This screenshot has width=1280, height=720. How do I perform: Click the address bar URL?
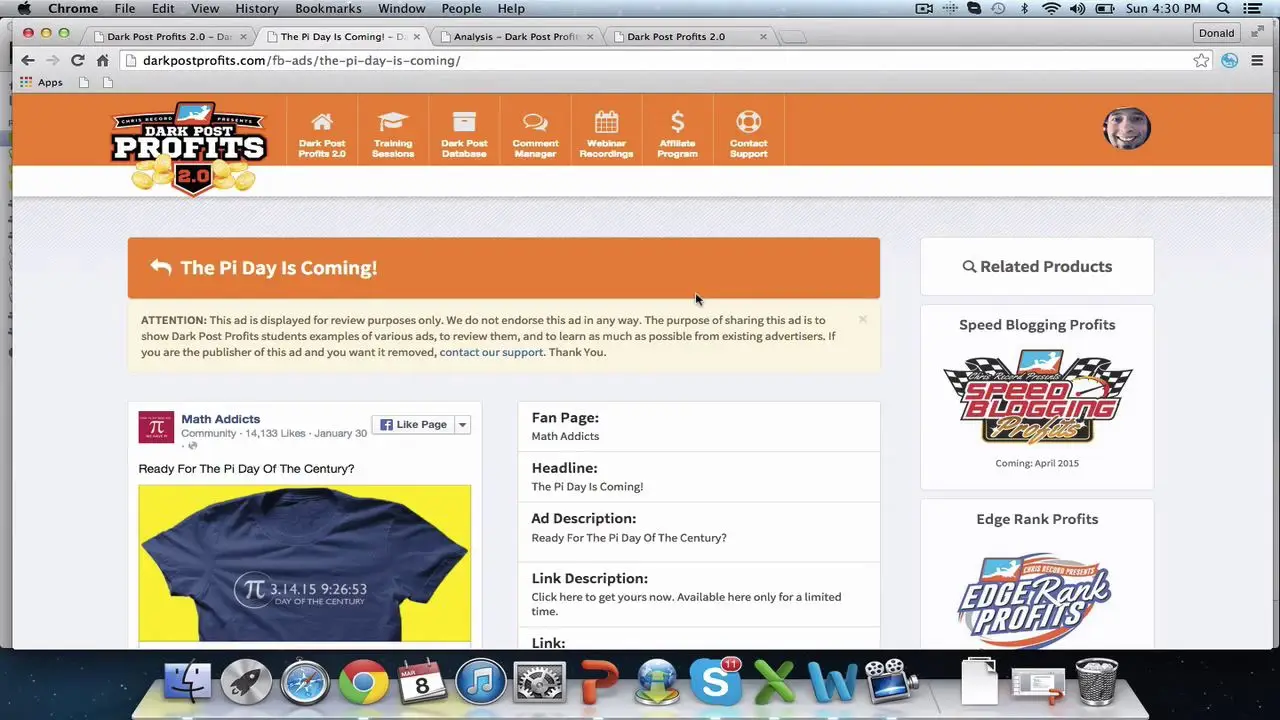tap(301, 60)
